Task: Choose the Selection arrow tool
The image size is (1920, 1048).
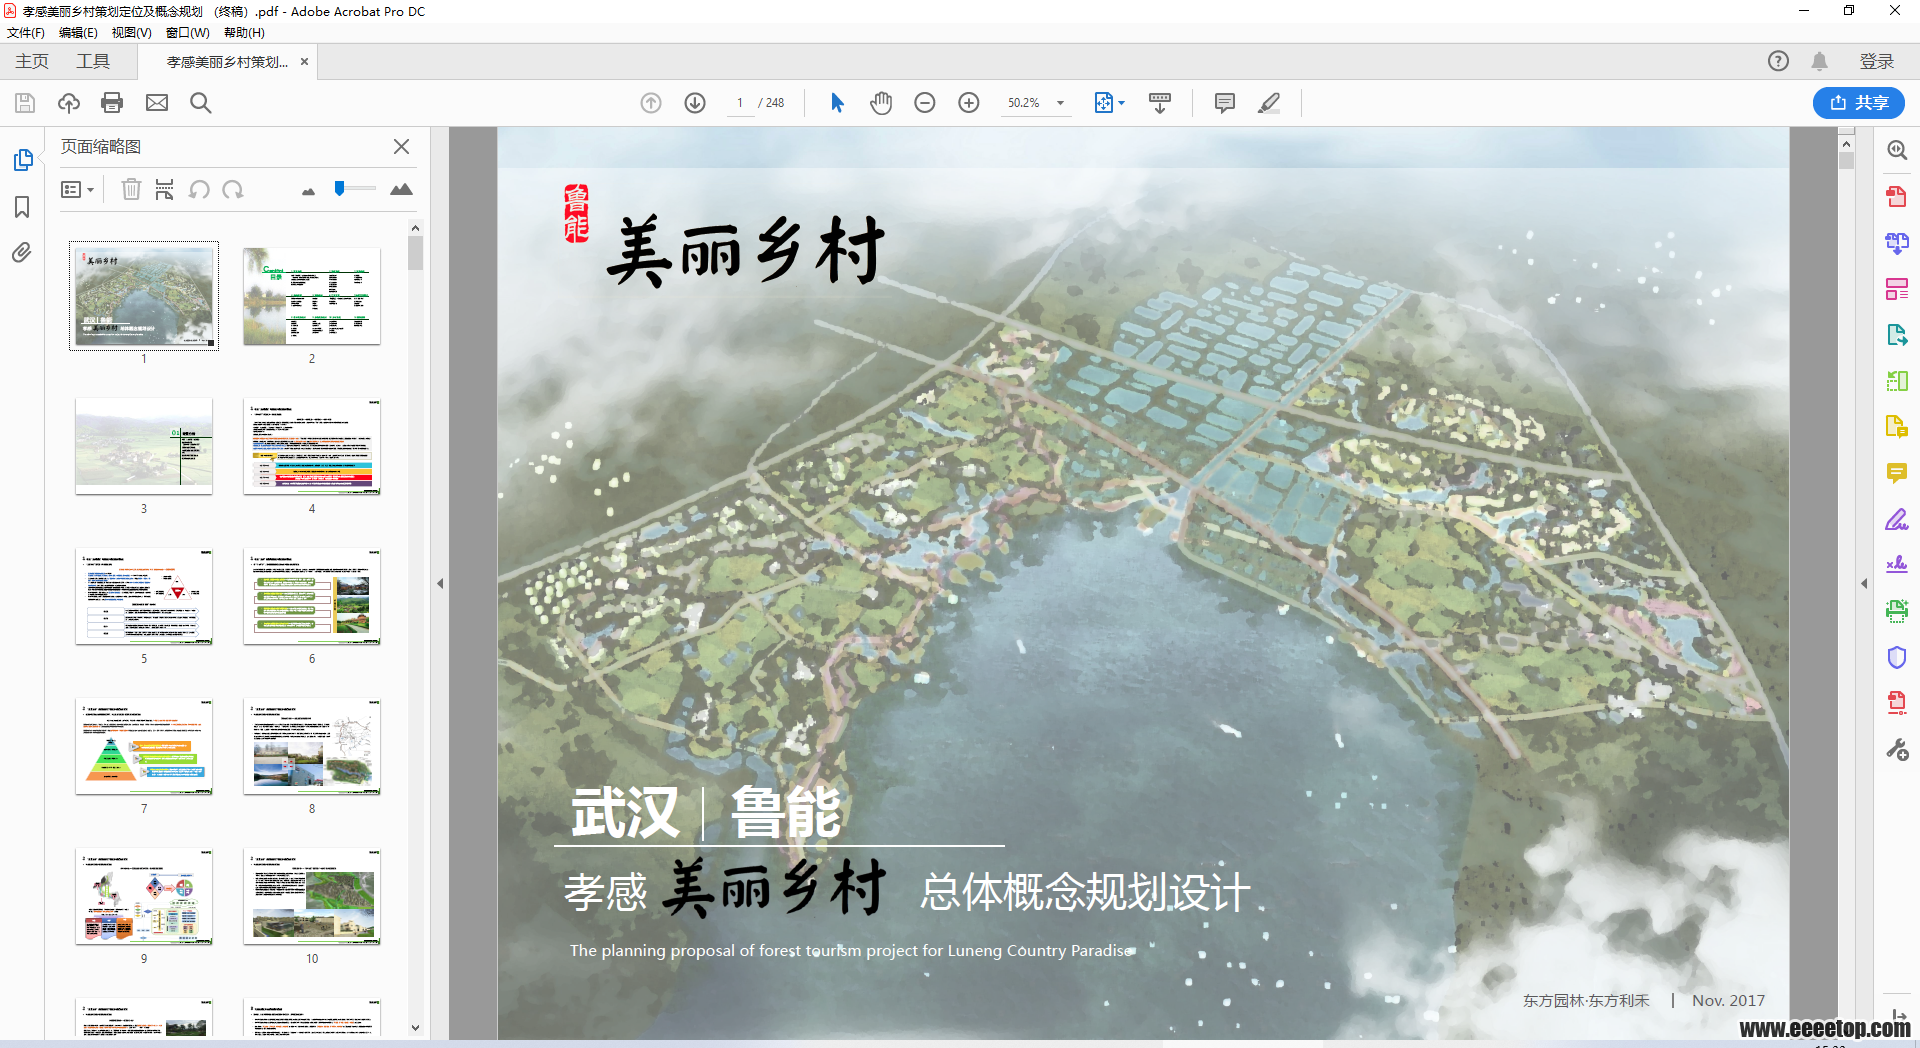Action: (x=837, y=103)
